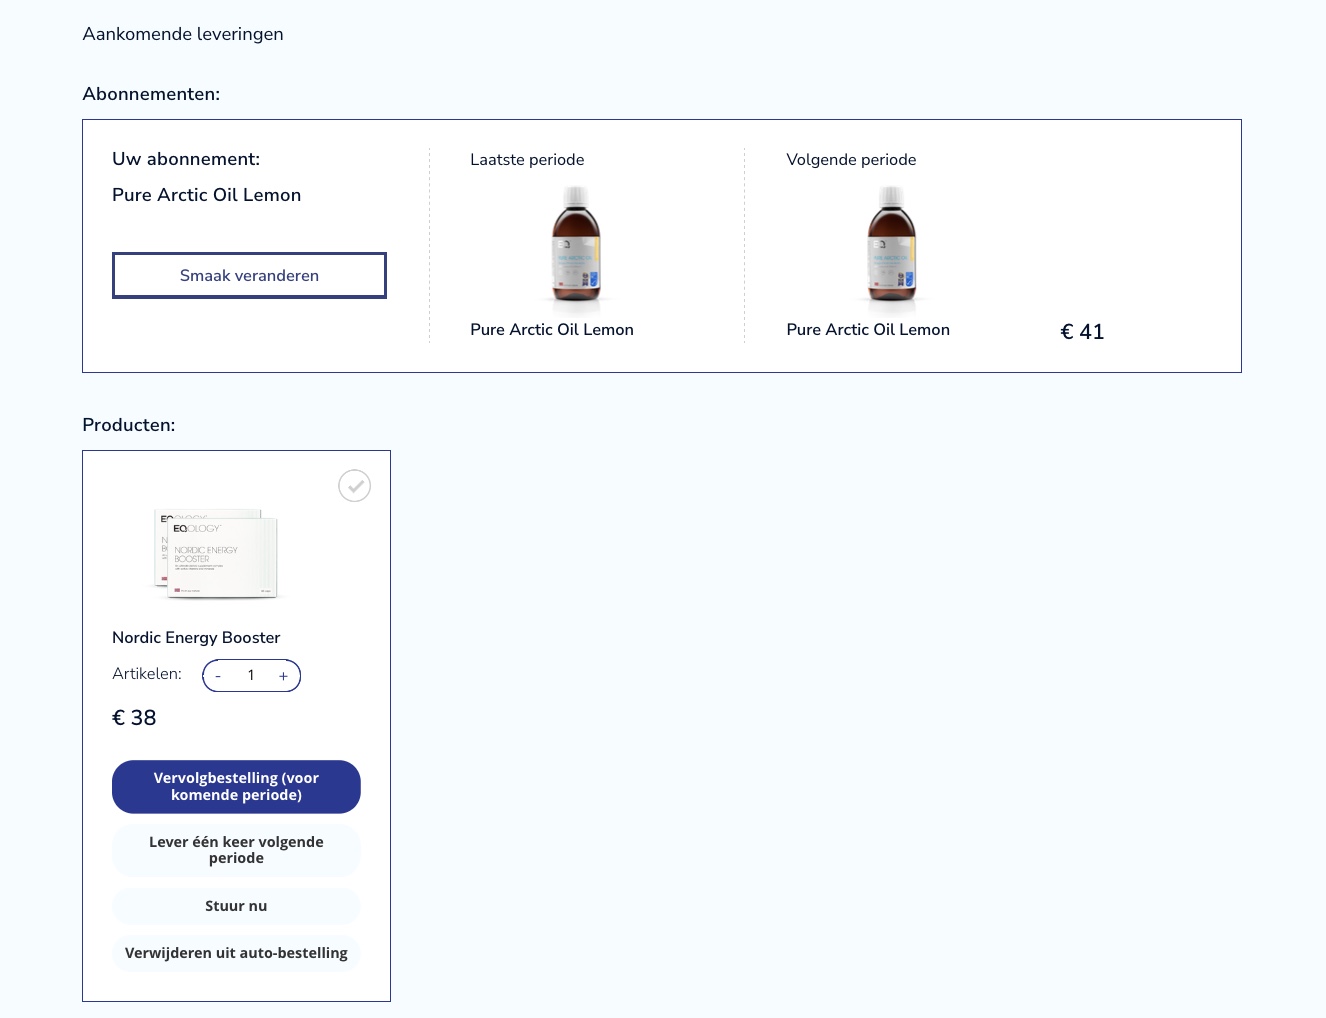This screenshot has height=1018, width=1326.
Task: Click the Volgende periode label
Action: coord(851,160)
